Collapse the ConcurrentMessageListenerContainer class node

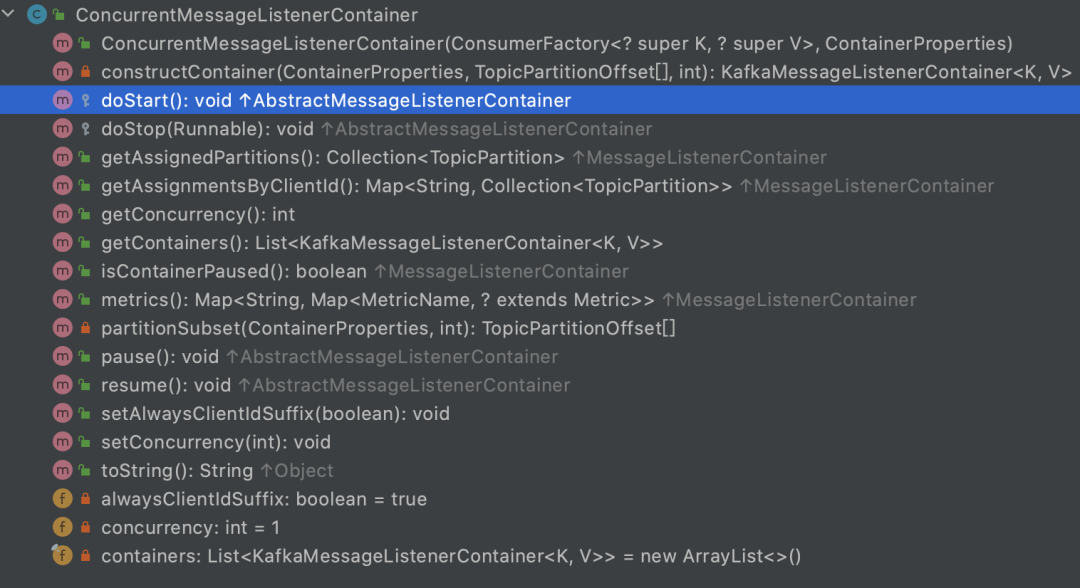tap(11, 15)
